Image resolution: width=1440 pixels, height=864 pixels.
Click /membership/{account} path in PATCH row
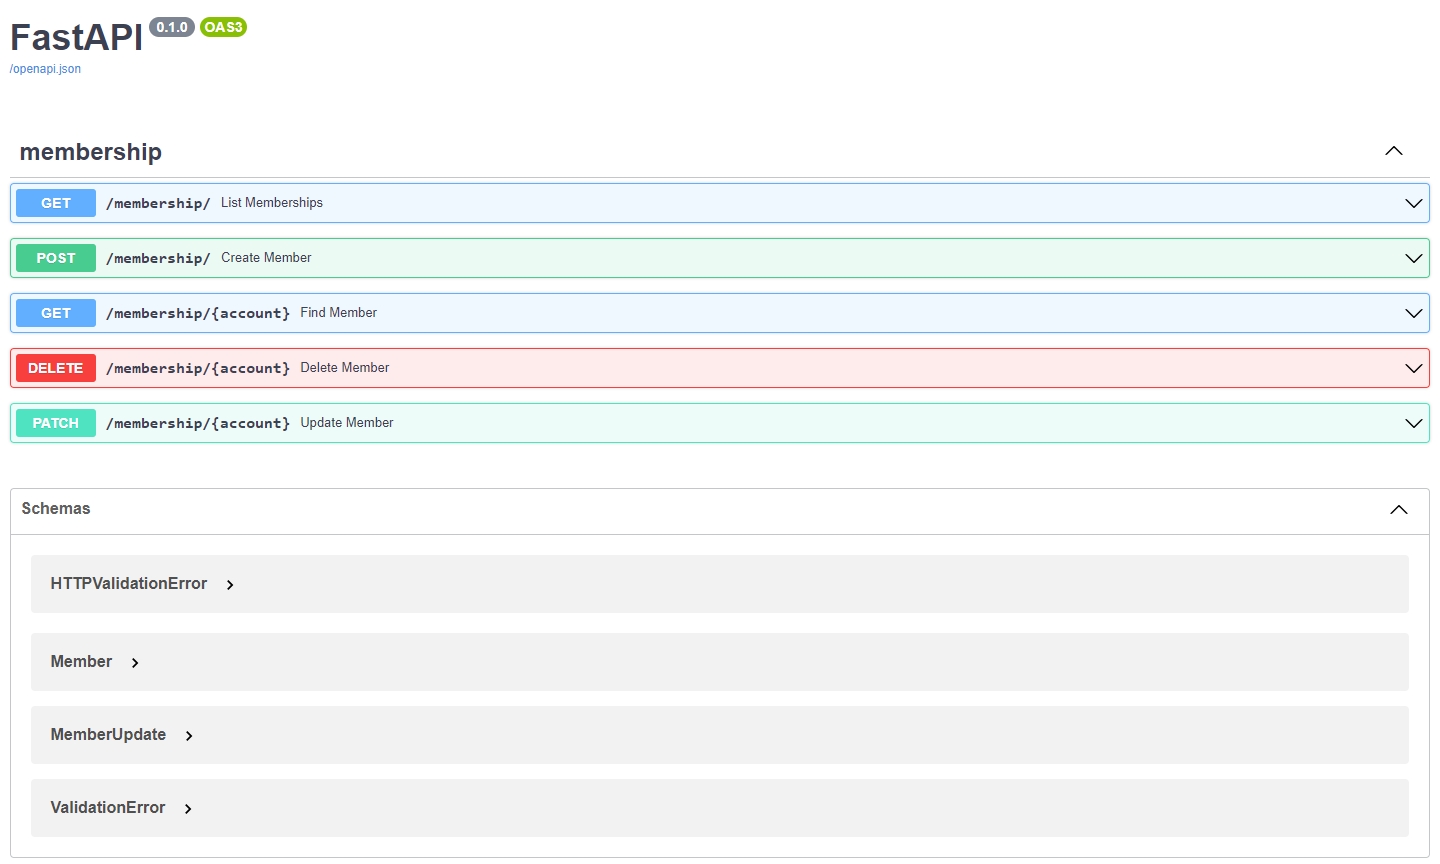point(198,423)
